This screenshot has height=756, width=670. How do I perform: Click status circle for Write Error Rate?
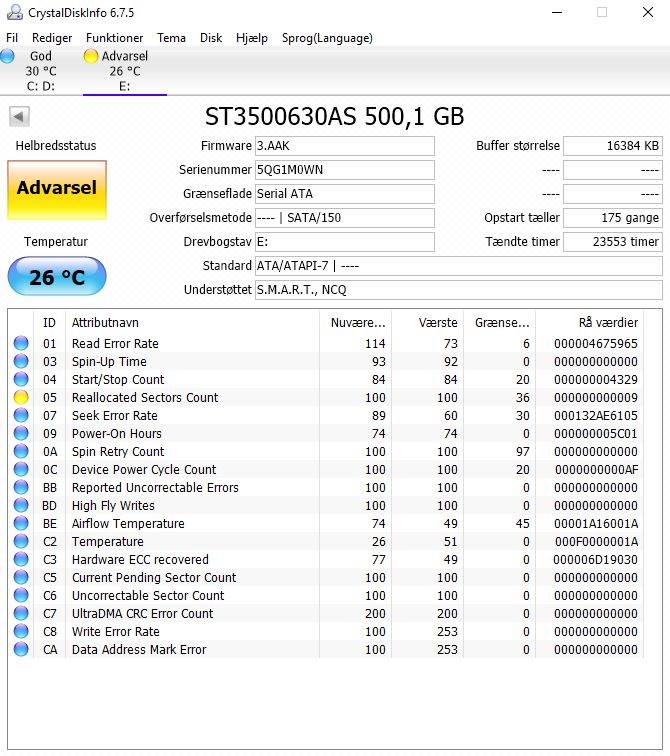point(21,631)
